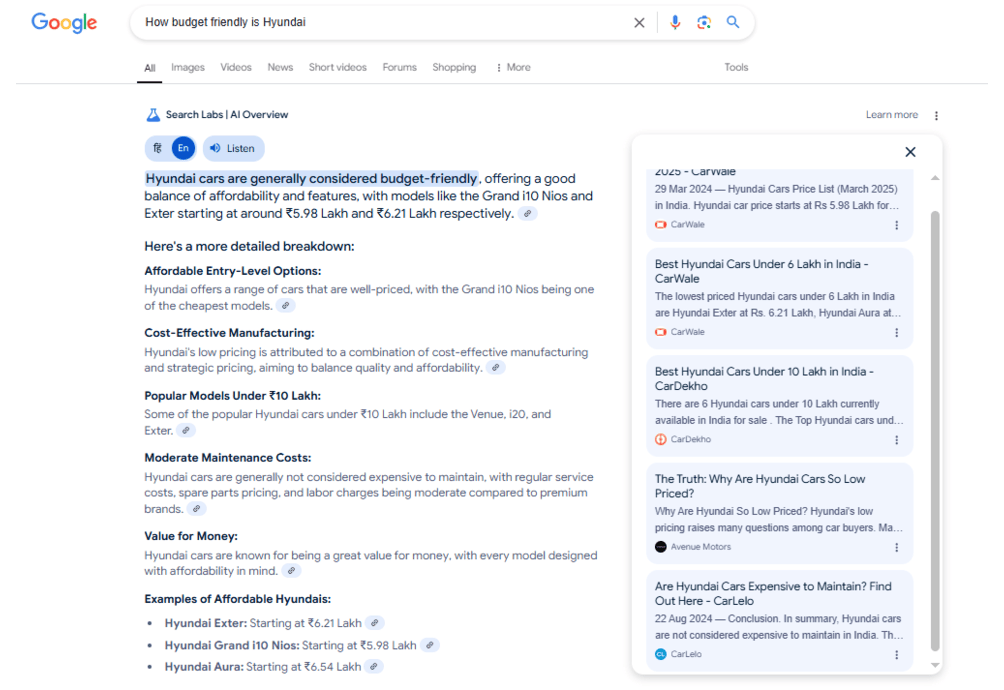Close the sources side panel
This screenshot has height=690, width=1004.
910,152
